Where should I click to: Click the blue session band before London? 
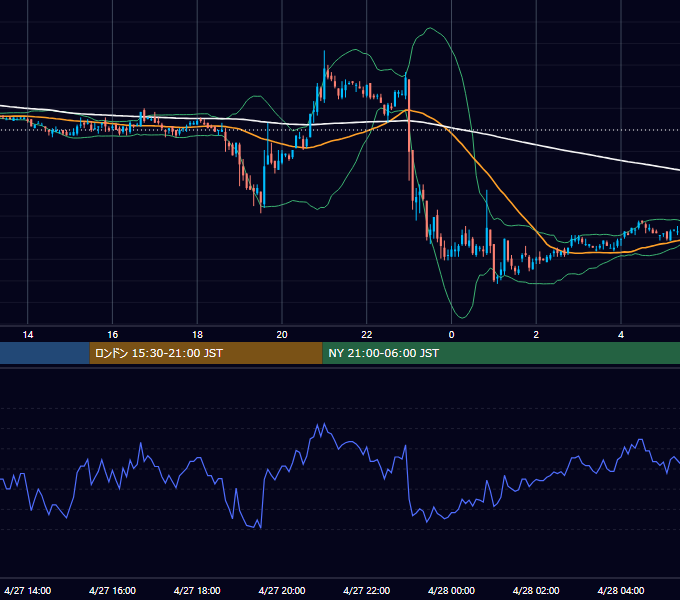click(x=45, y=353)
